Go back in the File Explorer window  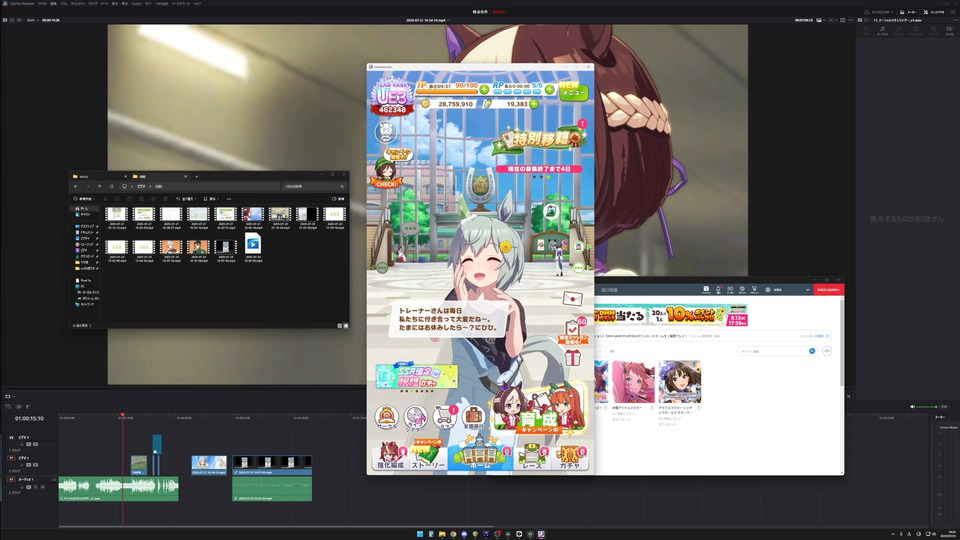[76, 186]
